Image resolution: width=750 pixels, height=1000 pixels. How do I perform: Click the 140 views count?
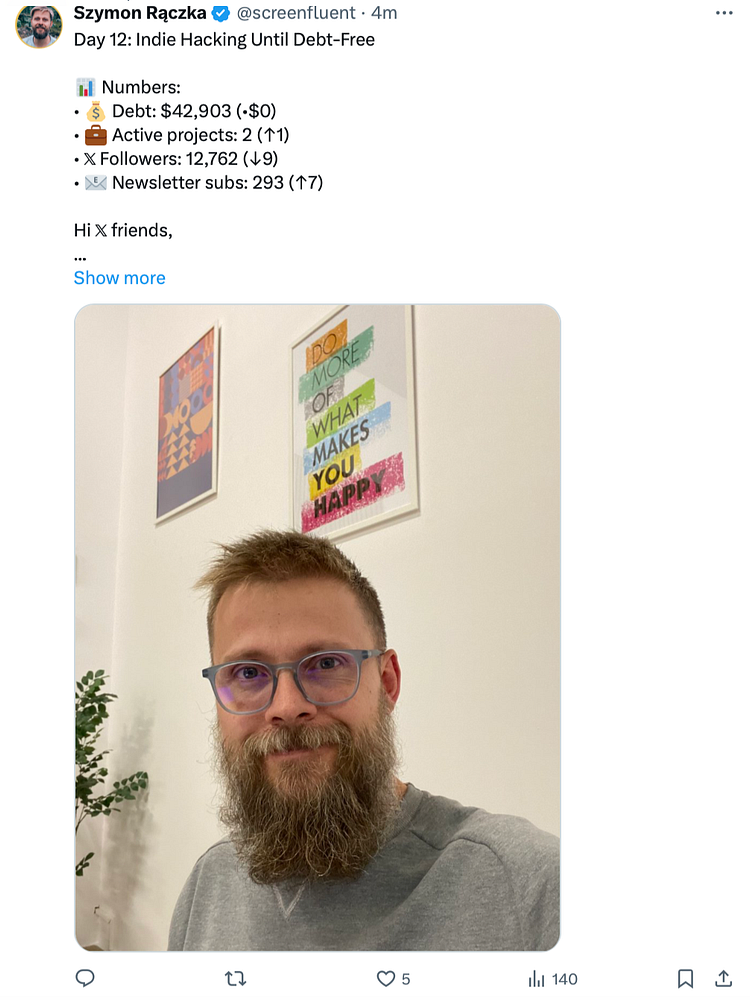pos(564,979)
